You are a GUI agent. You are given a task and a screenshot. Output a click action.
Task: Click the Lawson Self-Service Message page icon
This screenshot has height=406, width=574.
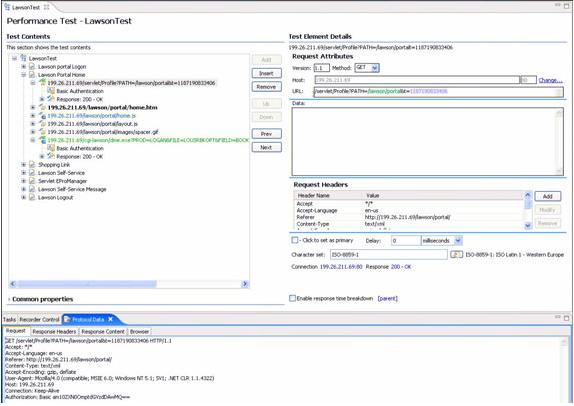[32, 189]
